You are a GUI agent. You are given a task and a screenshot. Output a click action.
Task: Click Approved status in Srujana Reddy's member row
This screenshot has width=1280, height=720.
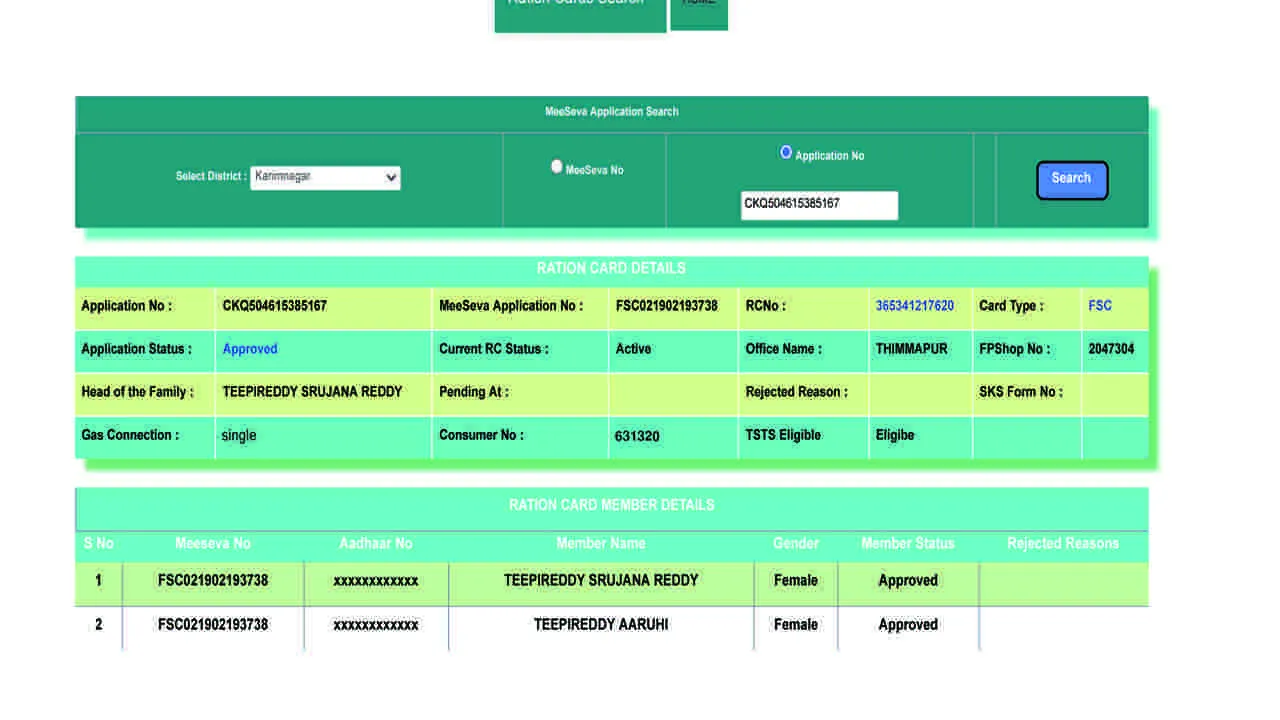[908, 580]
